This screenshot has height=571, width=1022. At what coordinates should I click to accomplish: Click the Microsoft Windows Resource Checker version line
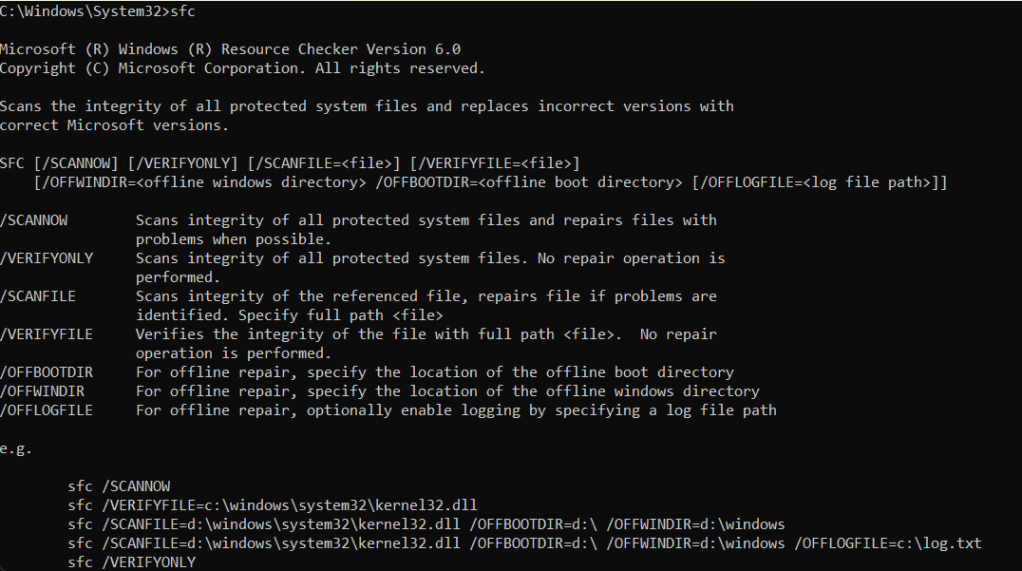230,49
